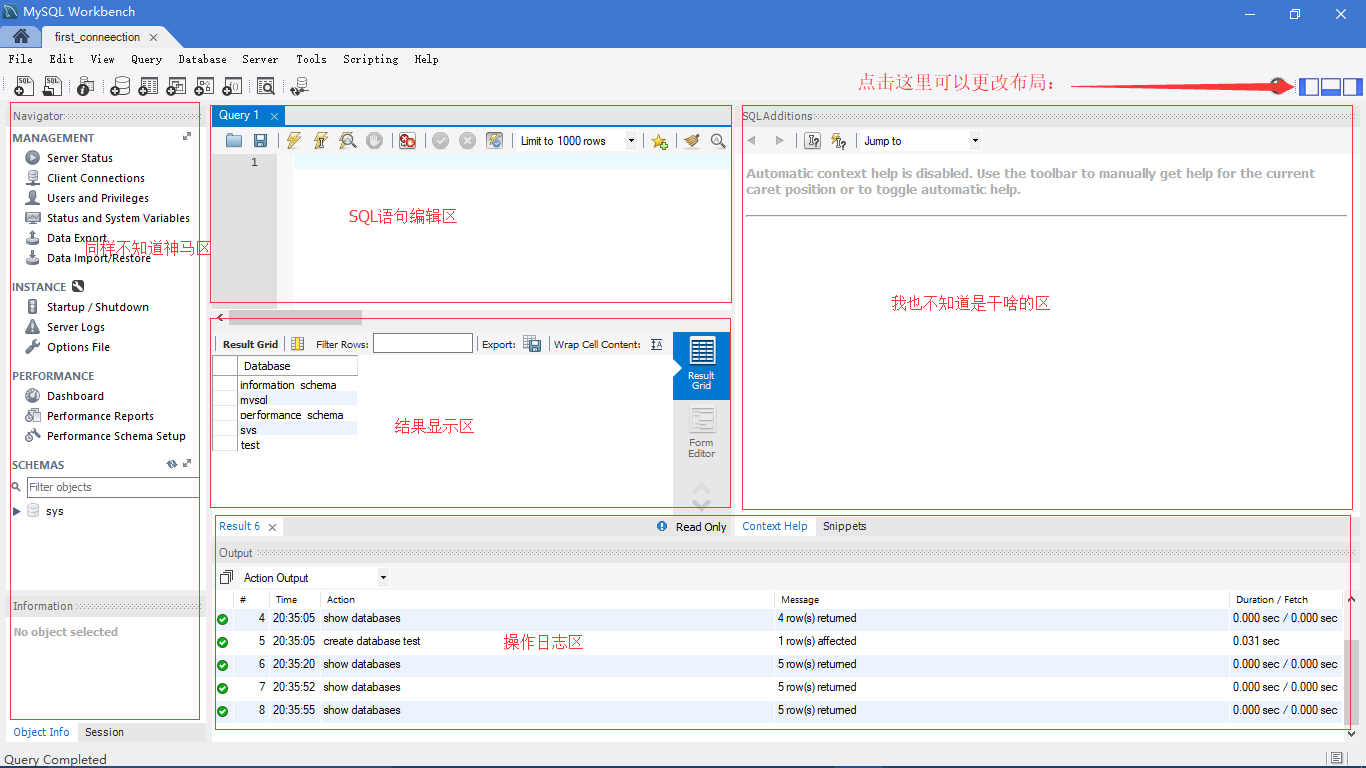The image size is (1366, 768).
Task: Run EXPLAIN on statement with magnifier-lightning icon
Action: 348,141
